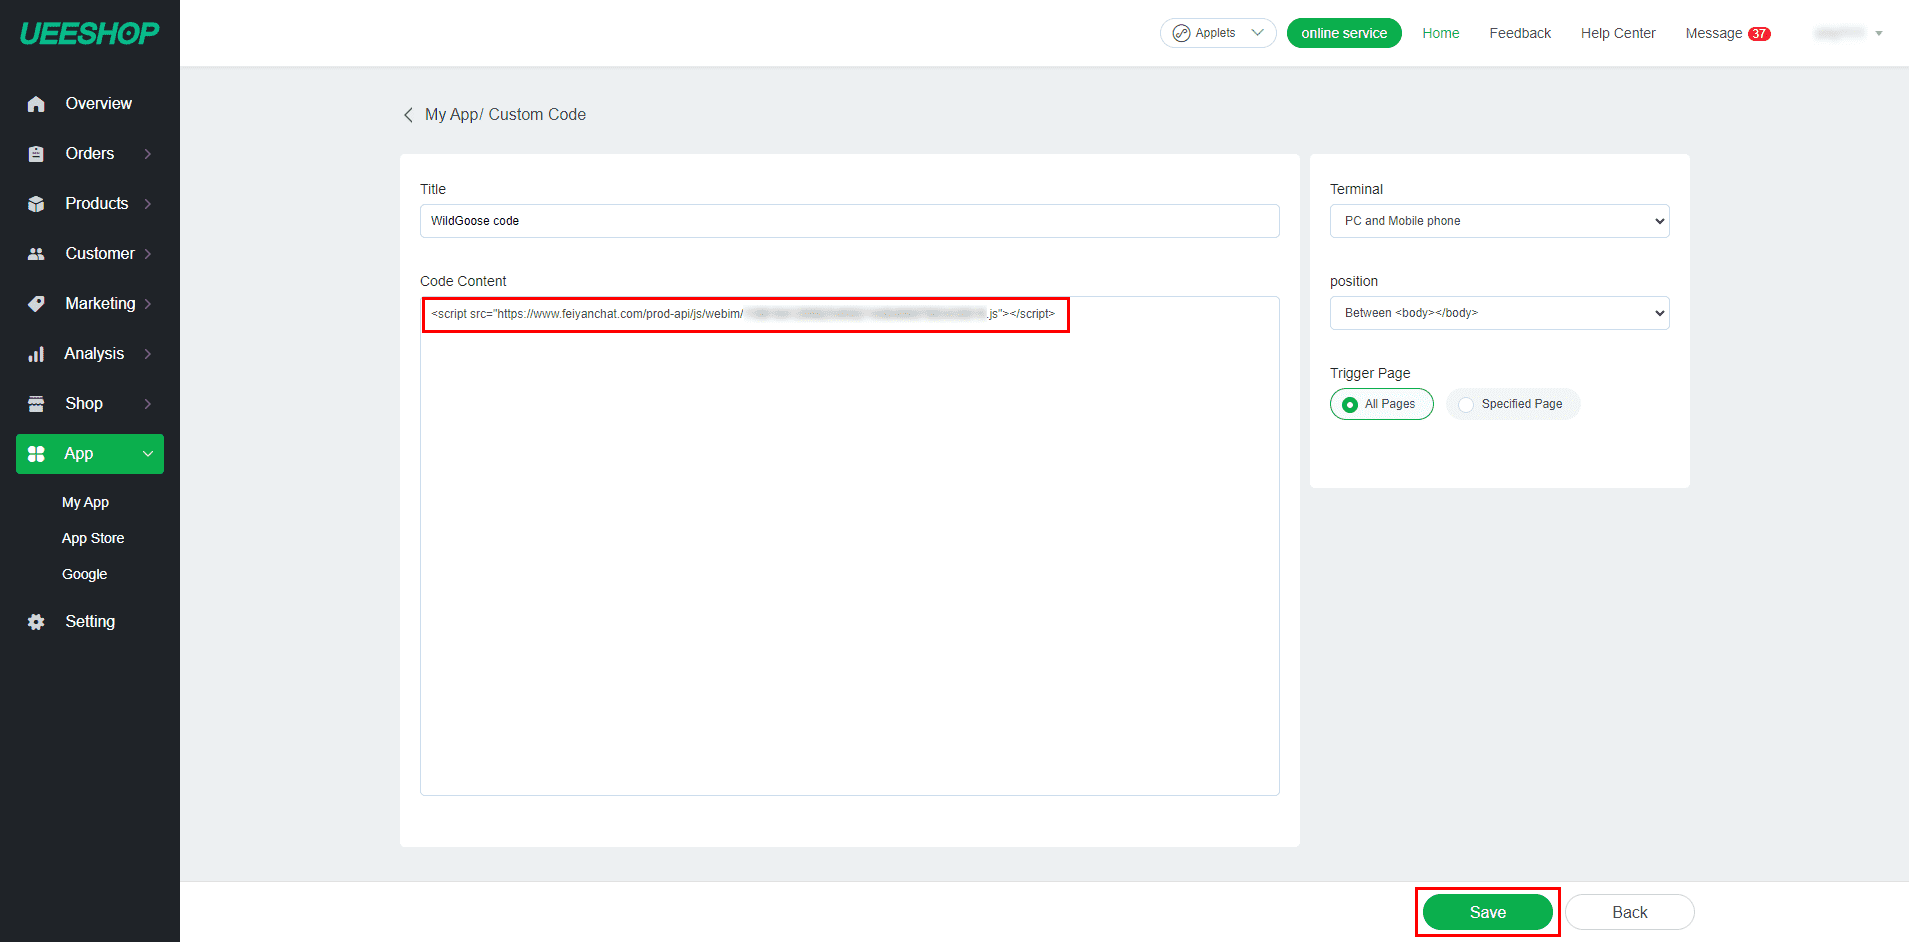1909x942 pixels.
Task: Open the Terminal dropdown
Action: point(1499,221)
